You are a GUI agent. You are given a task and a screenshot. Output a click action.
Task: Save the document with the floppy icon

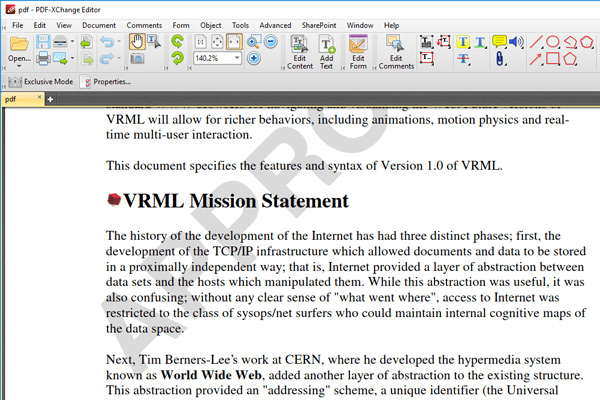click(x=43, y=42)
